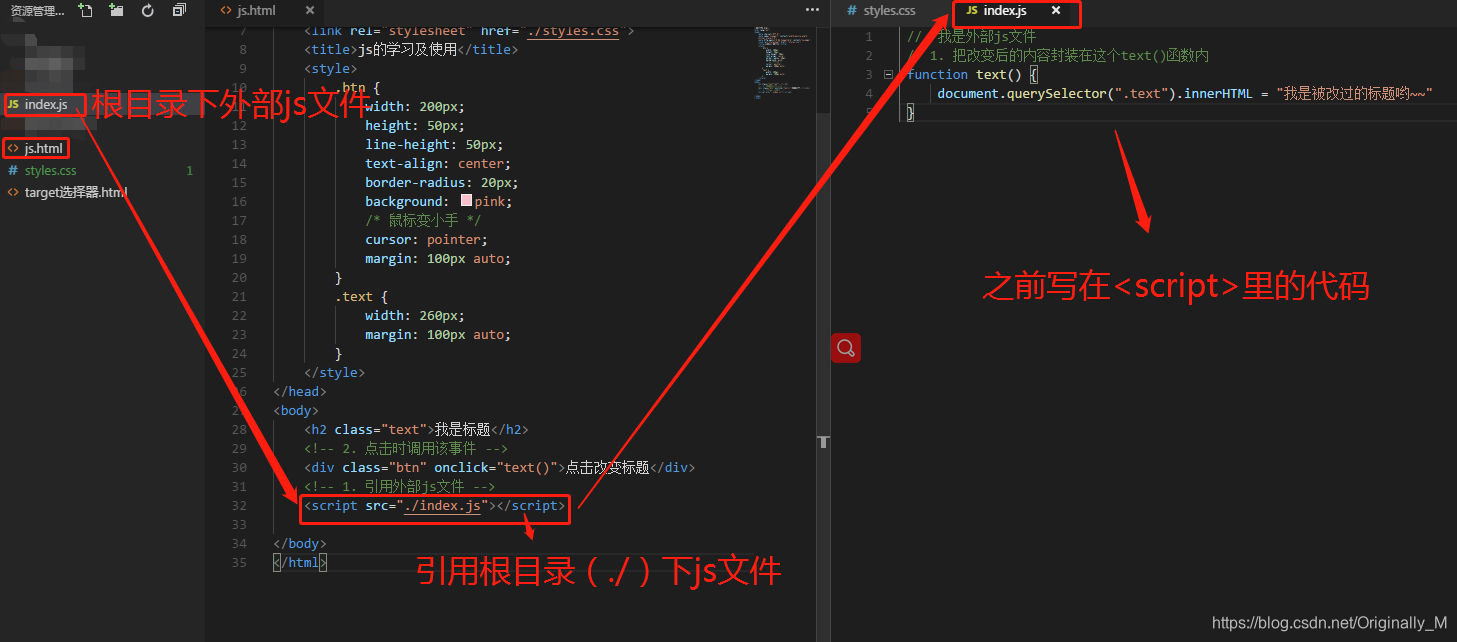
Task: Click the pink background color swatch
Action: (466, 200)
